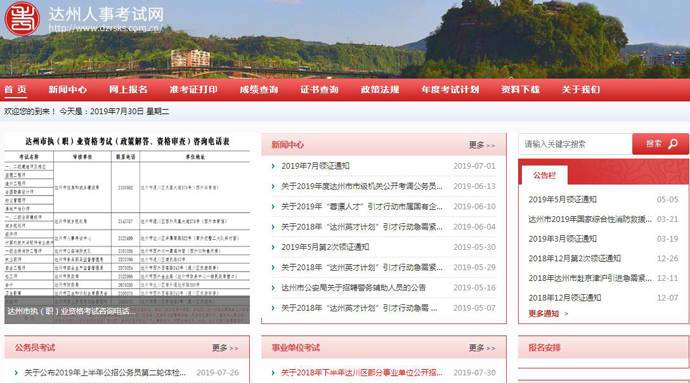This screenshot has height=383, width=690.
Task: Click the site title 达州人事考试网
Action: [x=106, y=14]
